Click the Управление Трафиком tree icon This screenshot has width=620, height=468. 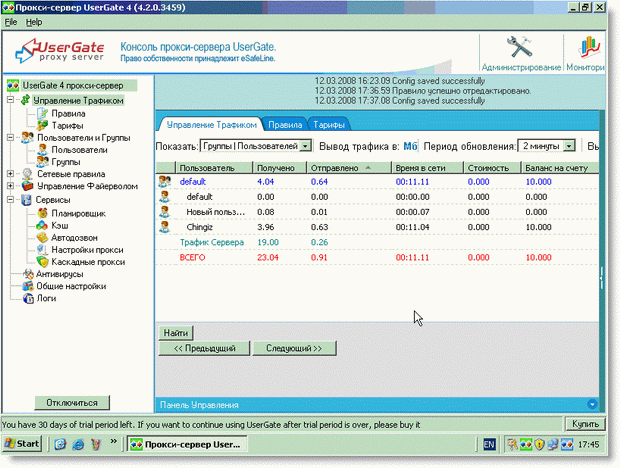click(x=26, y=100)
